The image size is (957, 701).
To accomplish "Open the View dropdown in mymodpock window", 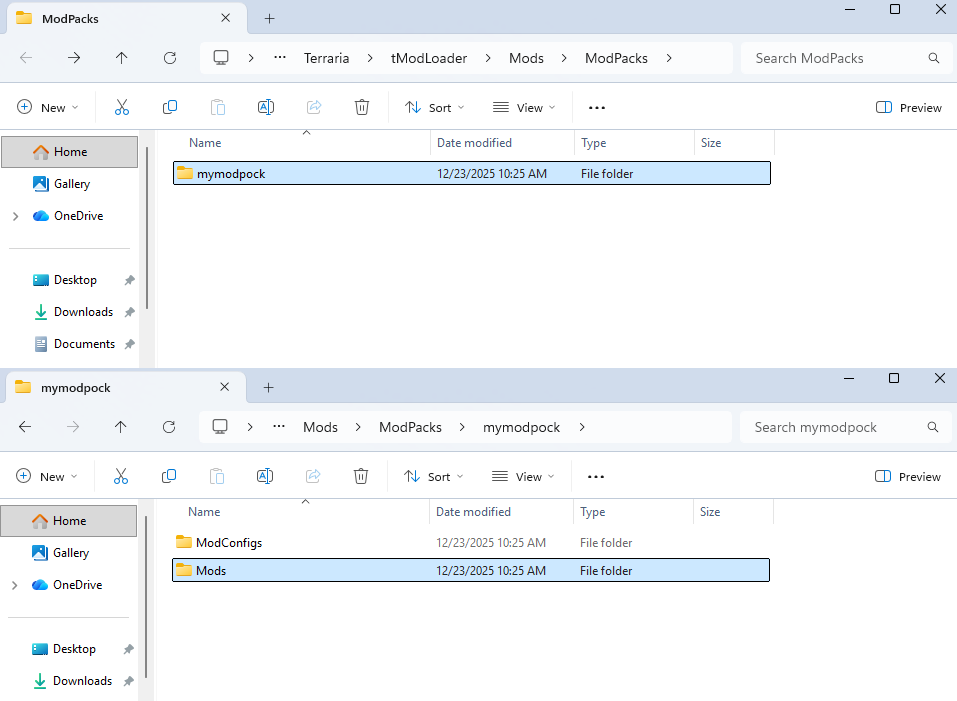I will pos(523,476).
